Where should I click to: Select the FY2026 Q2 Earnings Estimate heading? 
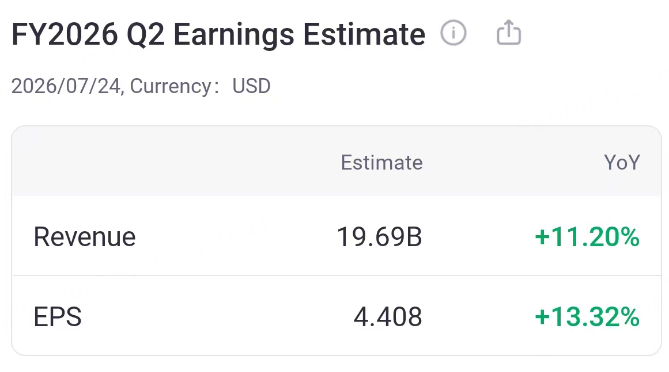pyautogui.click(x=218, y=35)
